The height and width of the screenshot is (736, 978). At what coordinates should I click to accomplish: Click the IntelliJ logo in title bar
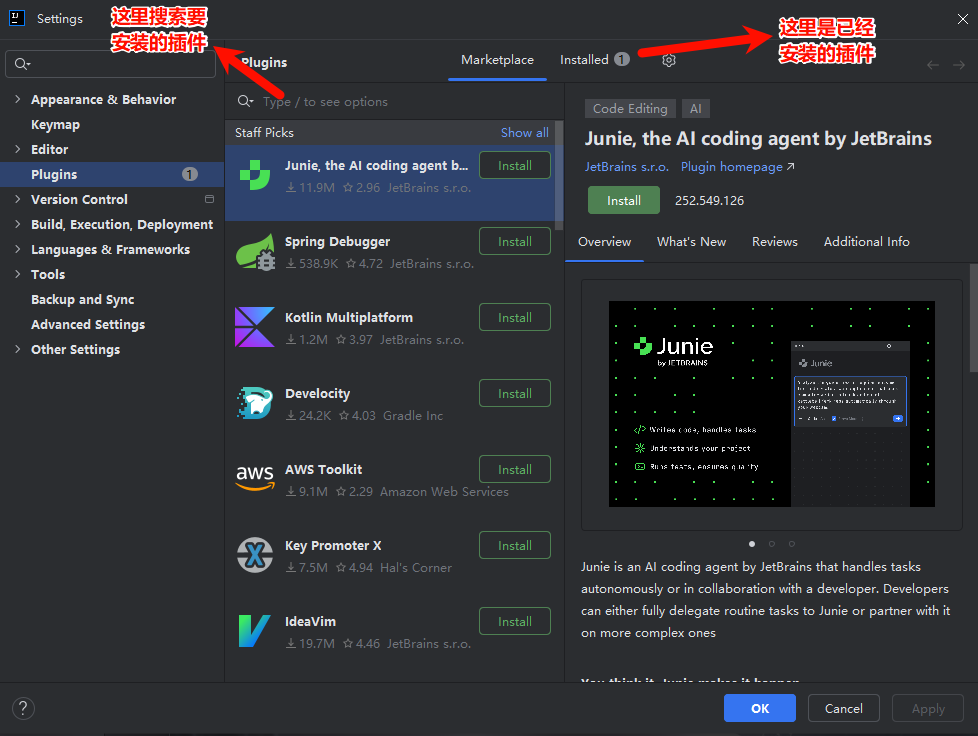click(x=17, y=18)
